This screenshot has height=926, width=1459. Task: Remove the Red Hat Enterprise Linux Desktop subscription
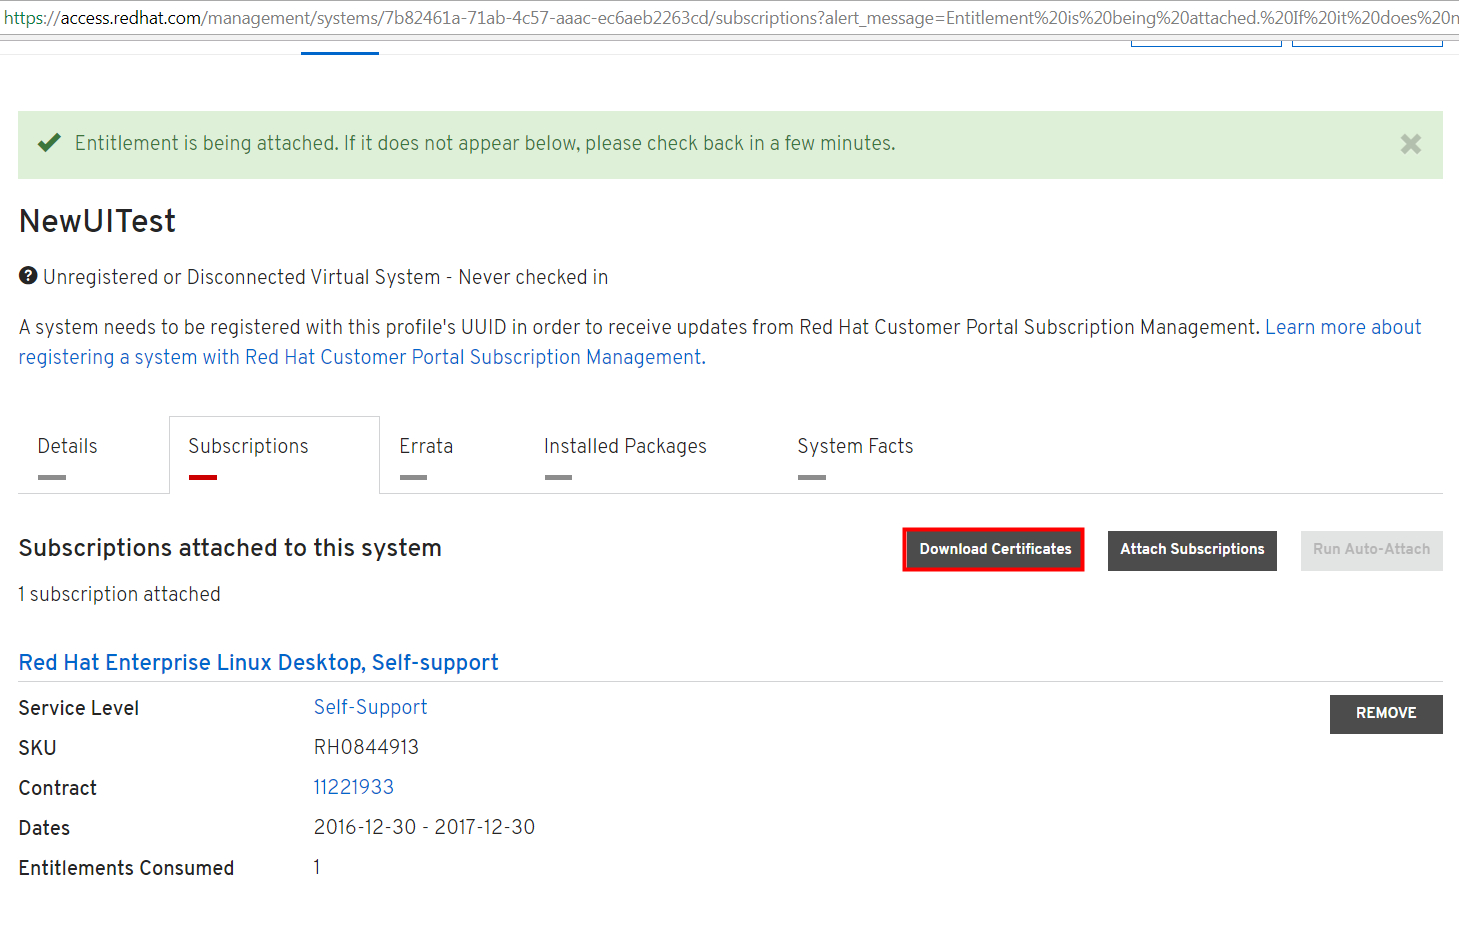(x=1386, y=714)
